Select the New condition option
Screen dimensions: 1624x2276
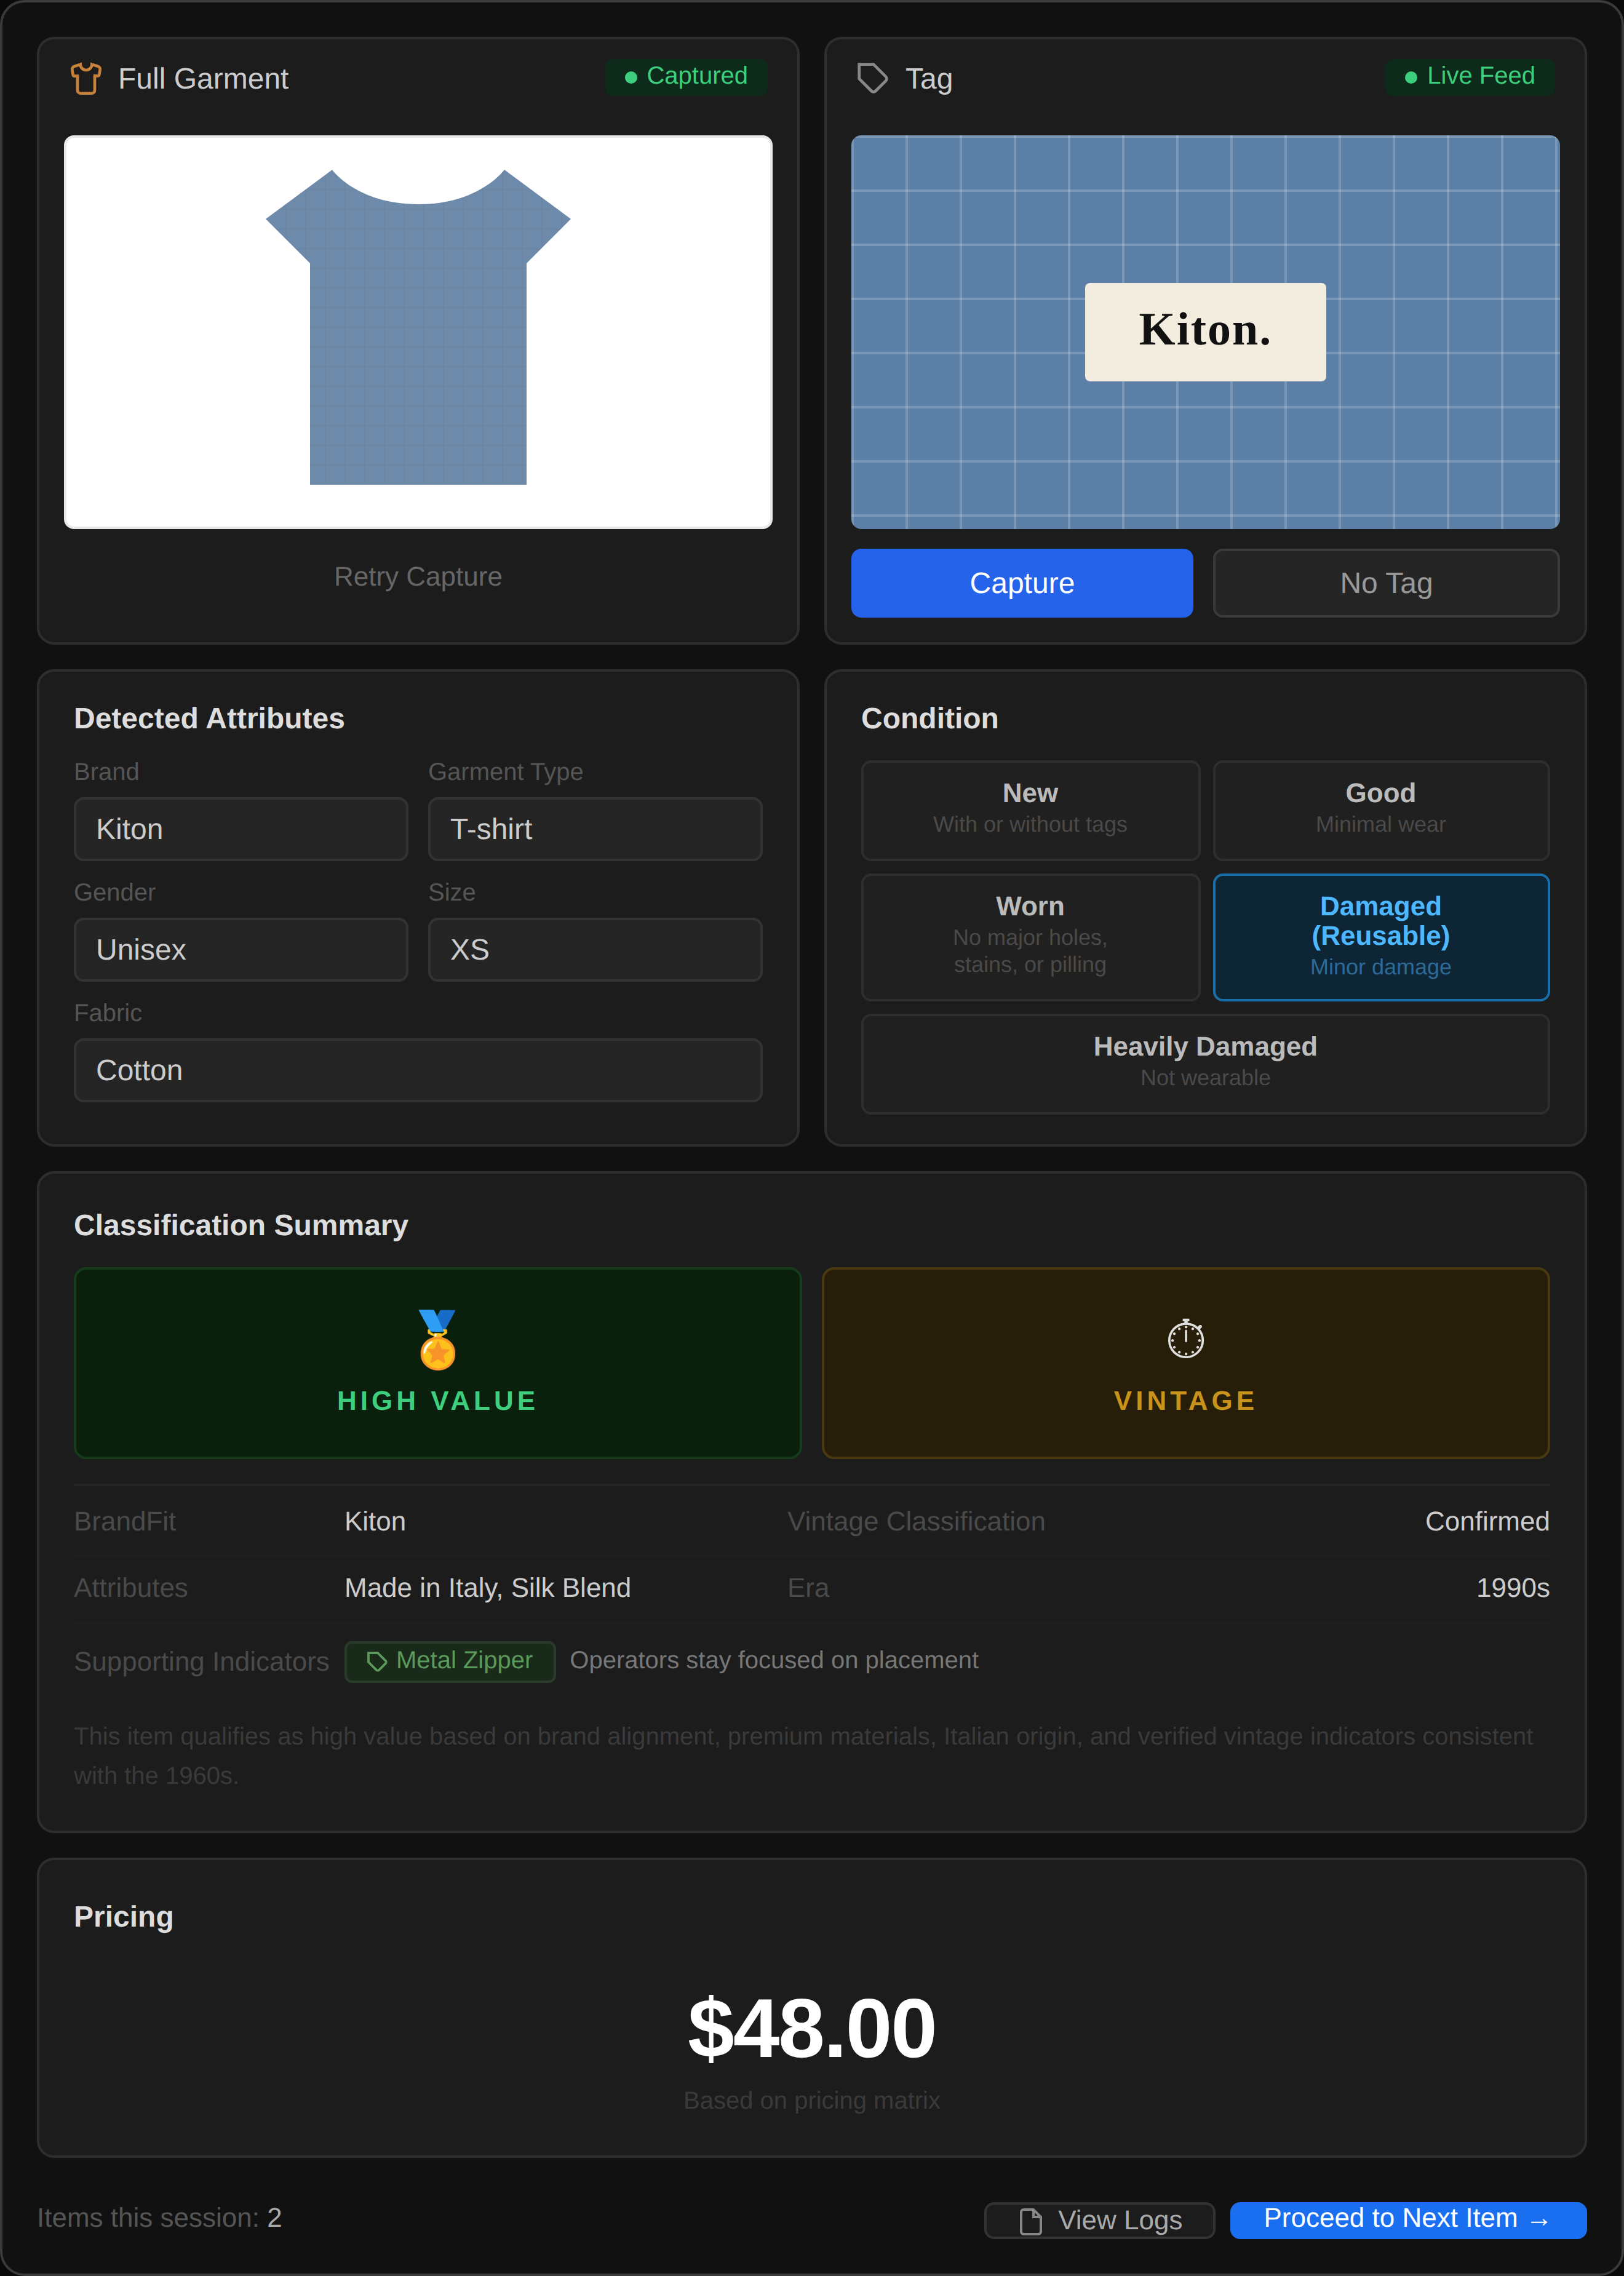click(1030, 810)
